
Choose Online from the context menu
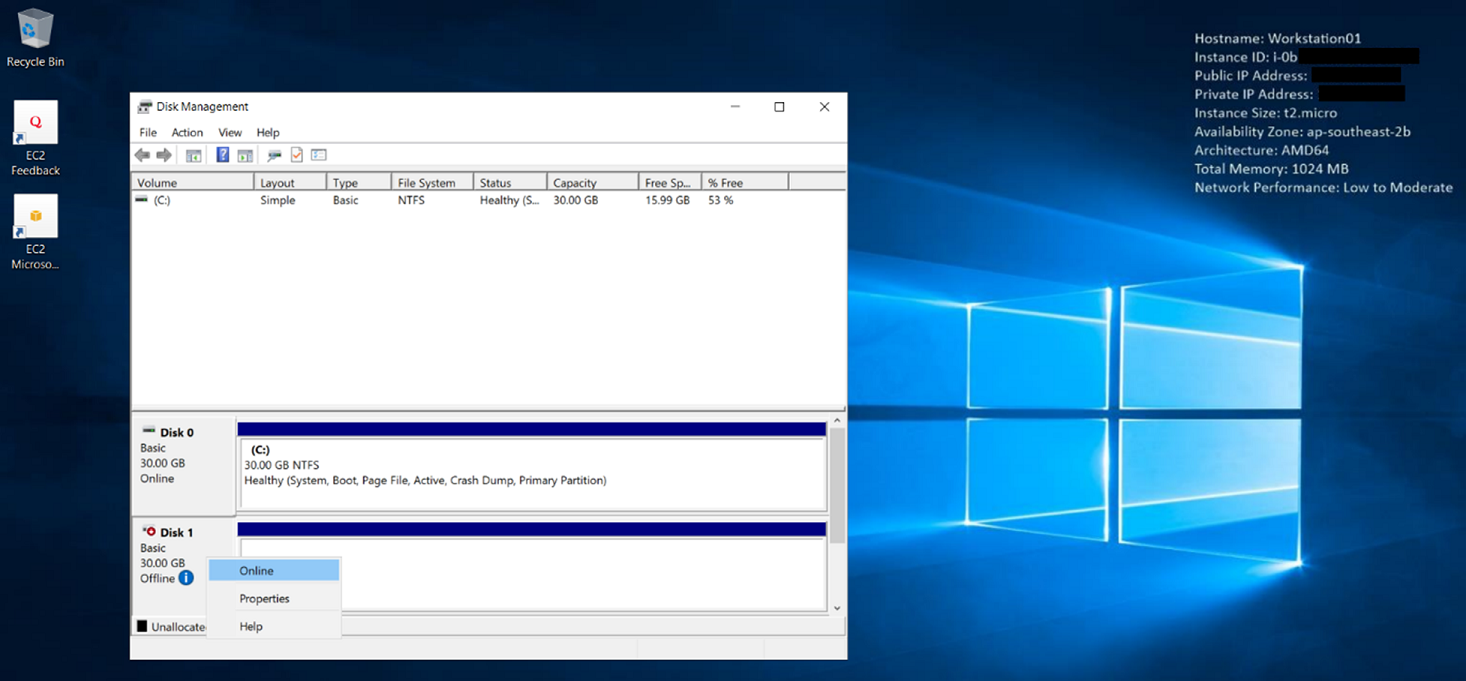tap(273, 570)
